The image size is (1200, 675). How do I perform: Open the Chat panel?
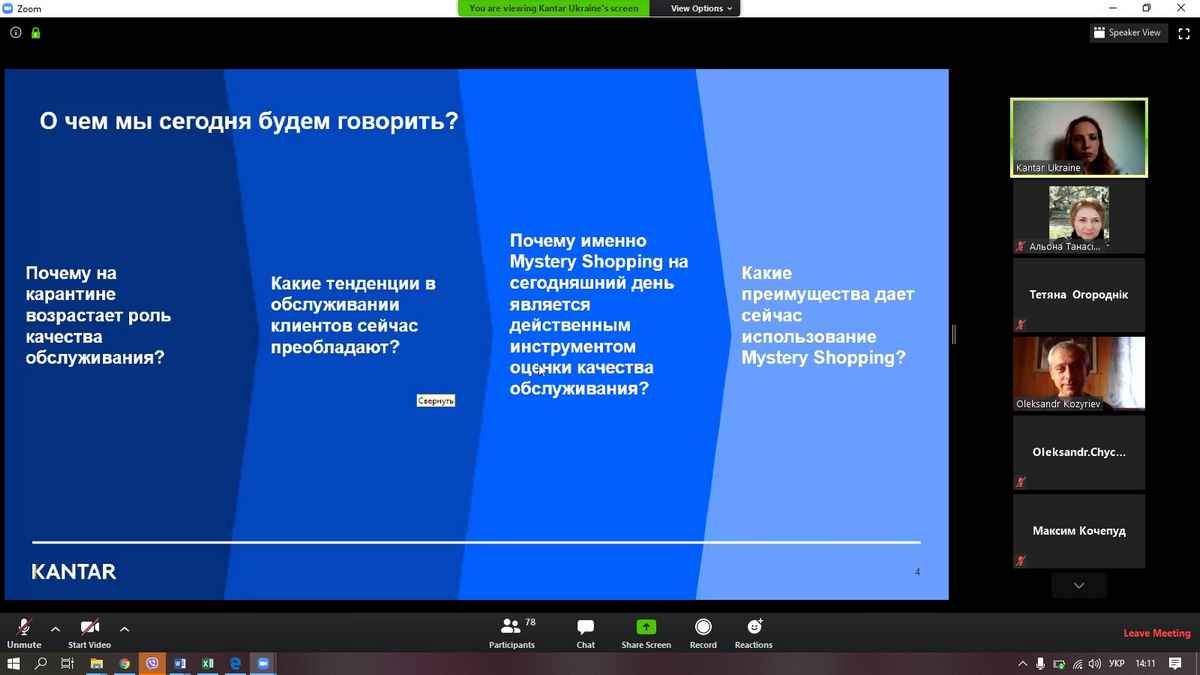(x=585, y=632)
